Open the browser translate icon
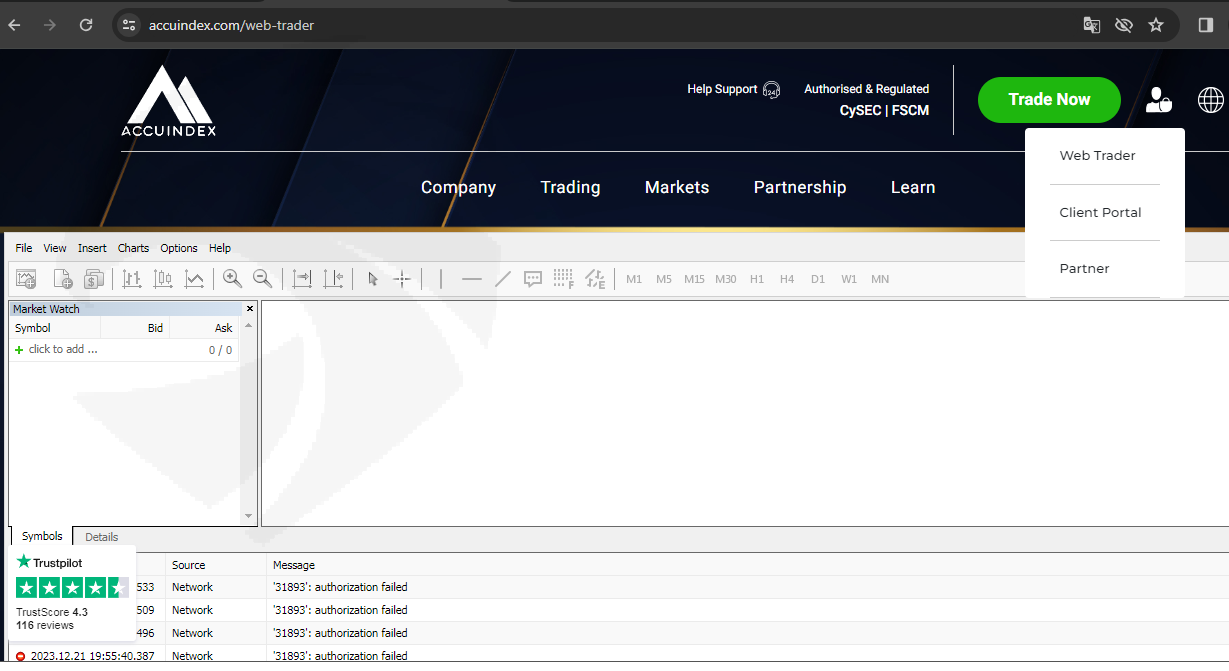This screenshot has height=671, width=1229. 1092,25
